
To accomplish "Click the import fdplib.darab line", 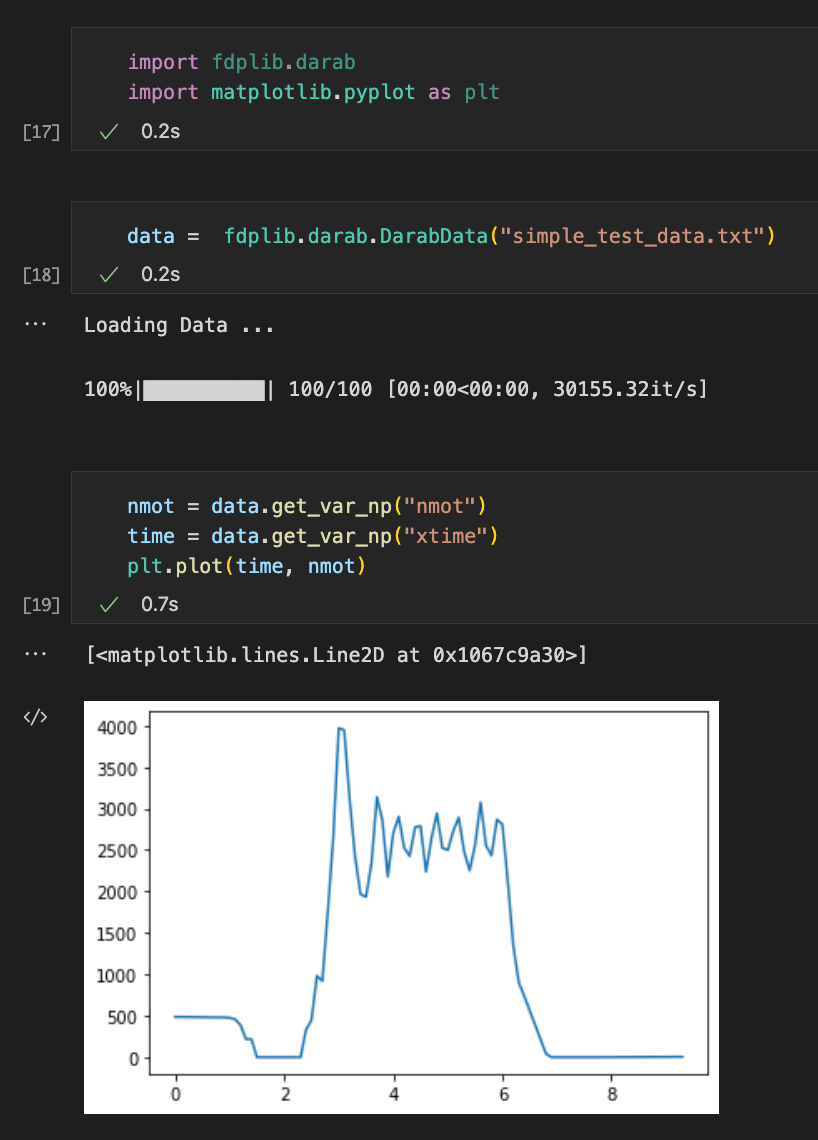I will coord(240,62).
